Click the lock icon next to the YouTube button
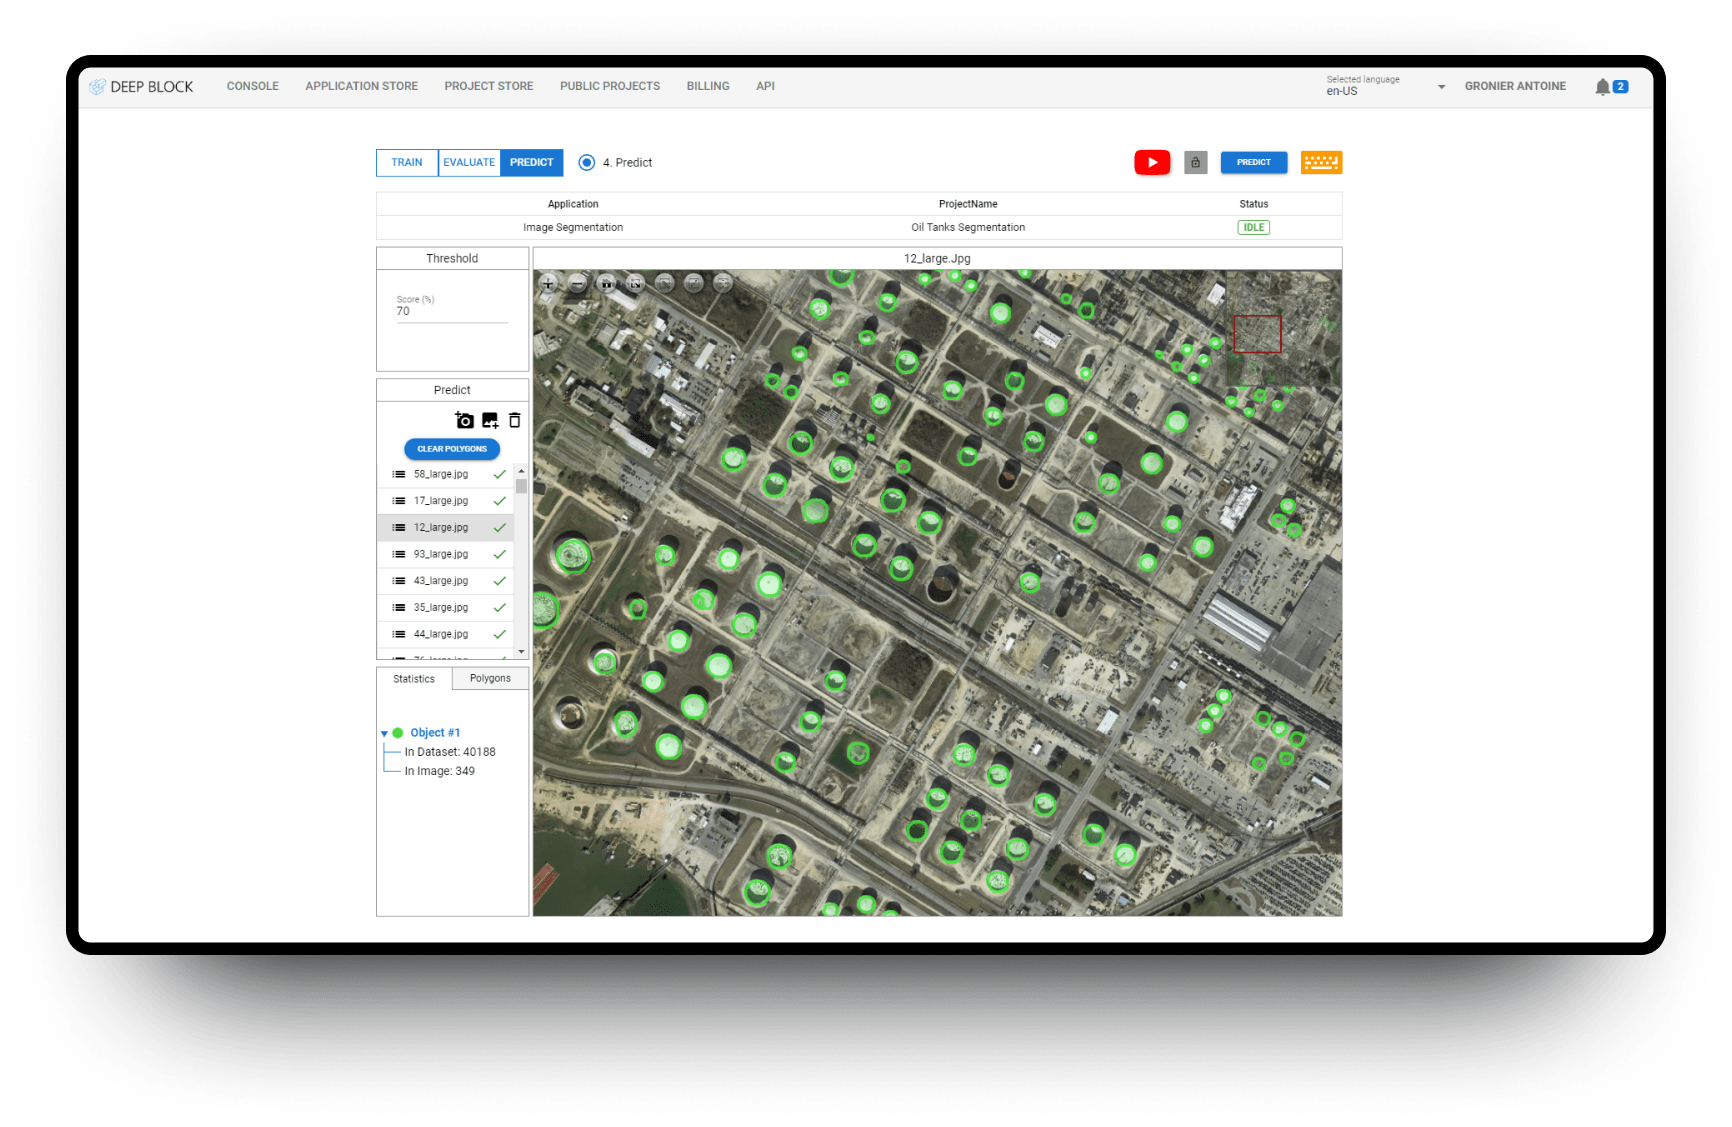 click(x=1196, y=162)
